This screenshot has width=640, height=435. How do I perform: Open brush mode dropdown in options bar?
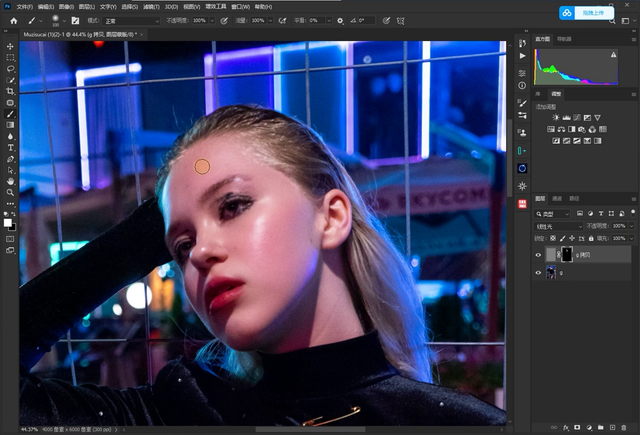(130, 20)
